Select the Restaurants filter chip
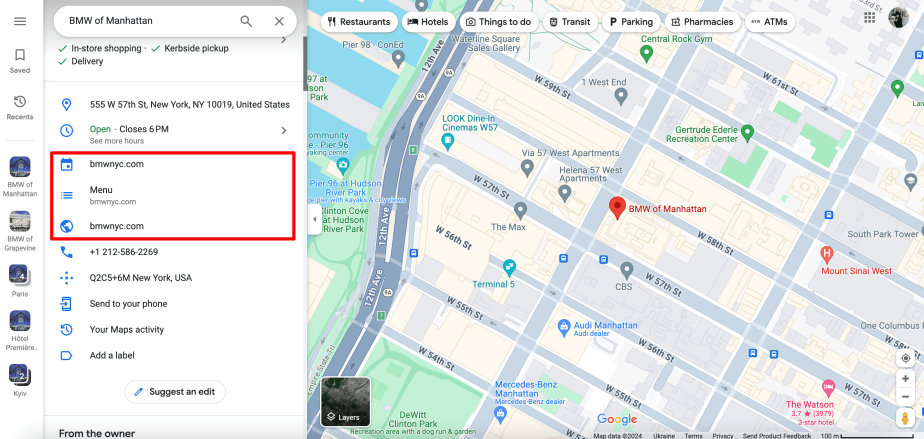This screenshot has height=439, width=924. pyautogui.click(x=358, y=21)
